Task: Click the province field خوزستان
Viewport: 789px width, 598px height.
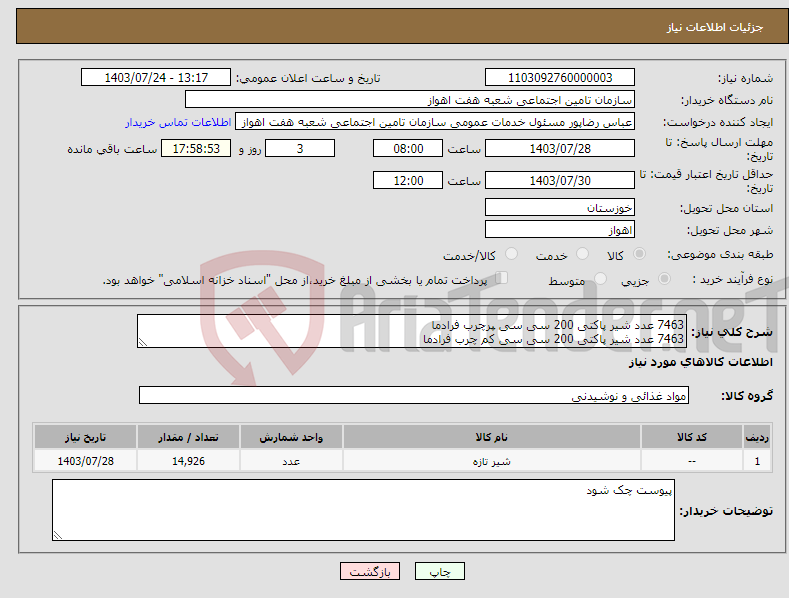Action: click(560, 207)
